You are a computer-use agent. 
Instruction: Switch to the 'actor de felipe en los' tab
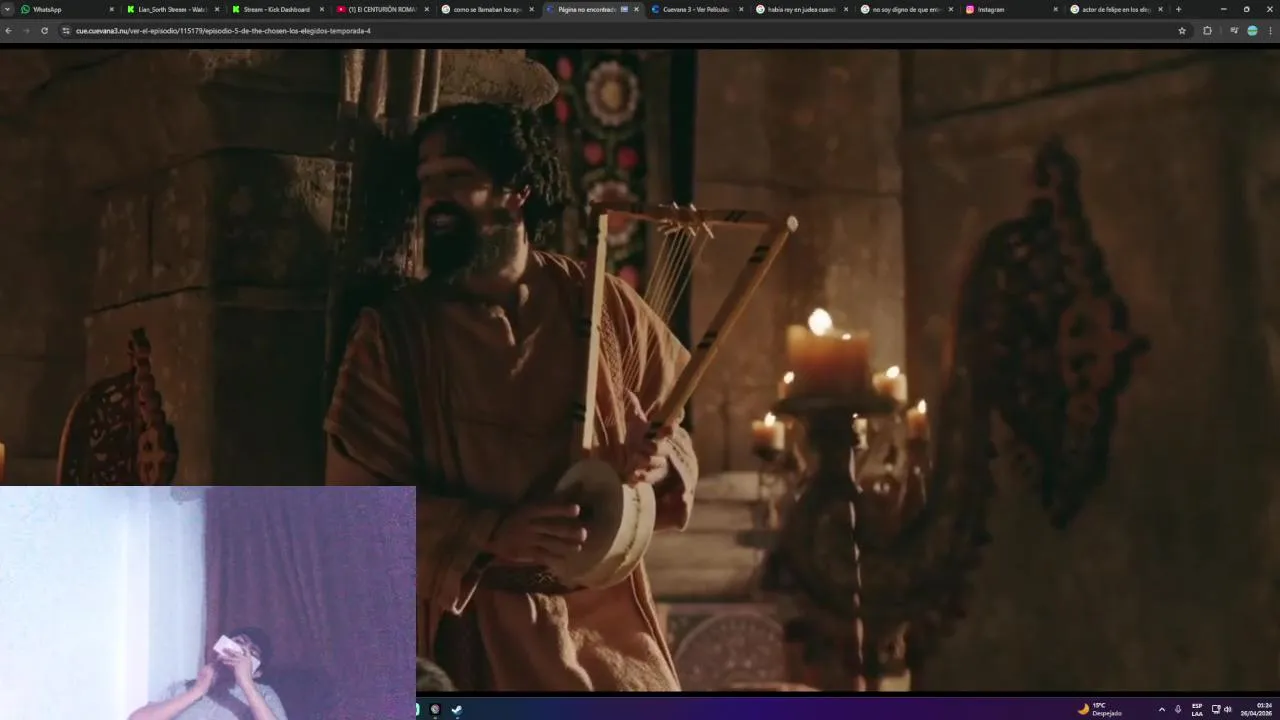(x=1116, y=9)
